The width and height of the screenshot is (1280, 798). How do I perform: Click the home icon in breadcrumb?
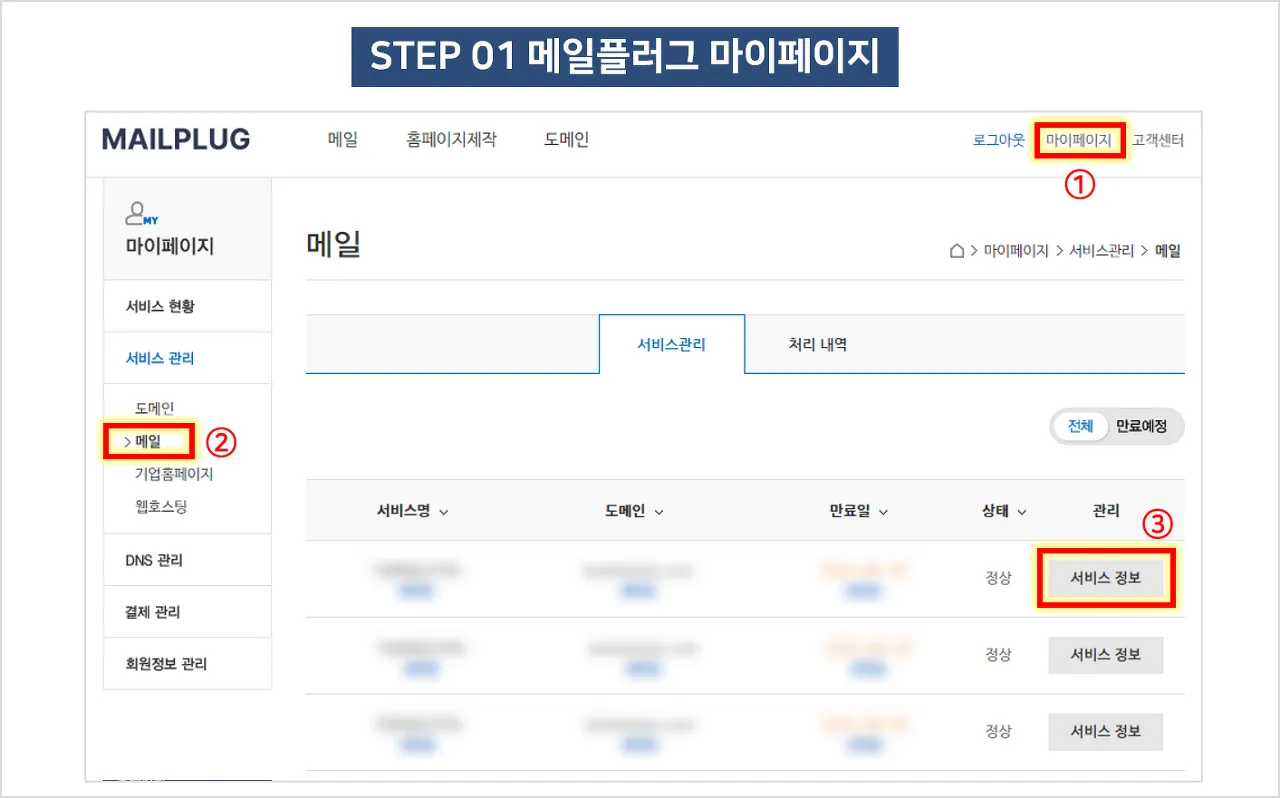[x=957, y=251]
